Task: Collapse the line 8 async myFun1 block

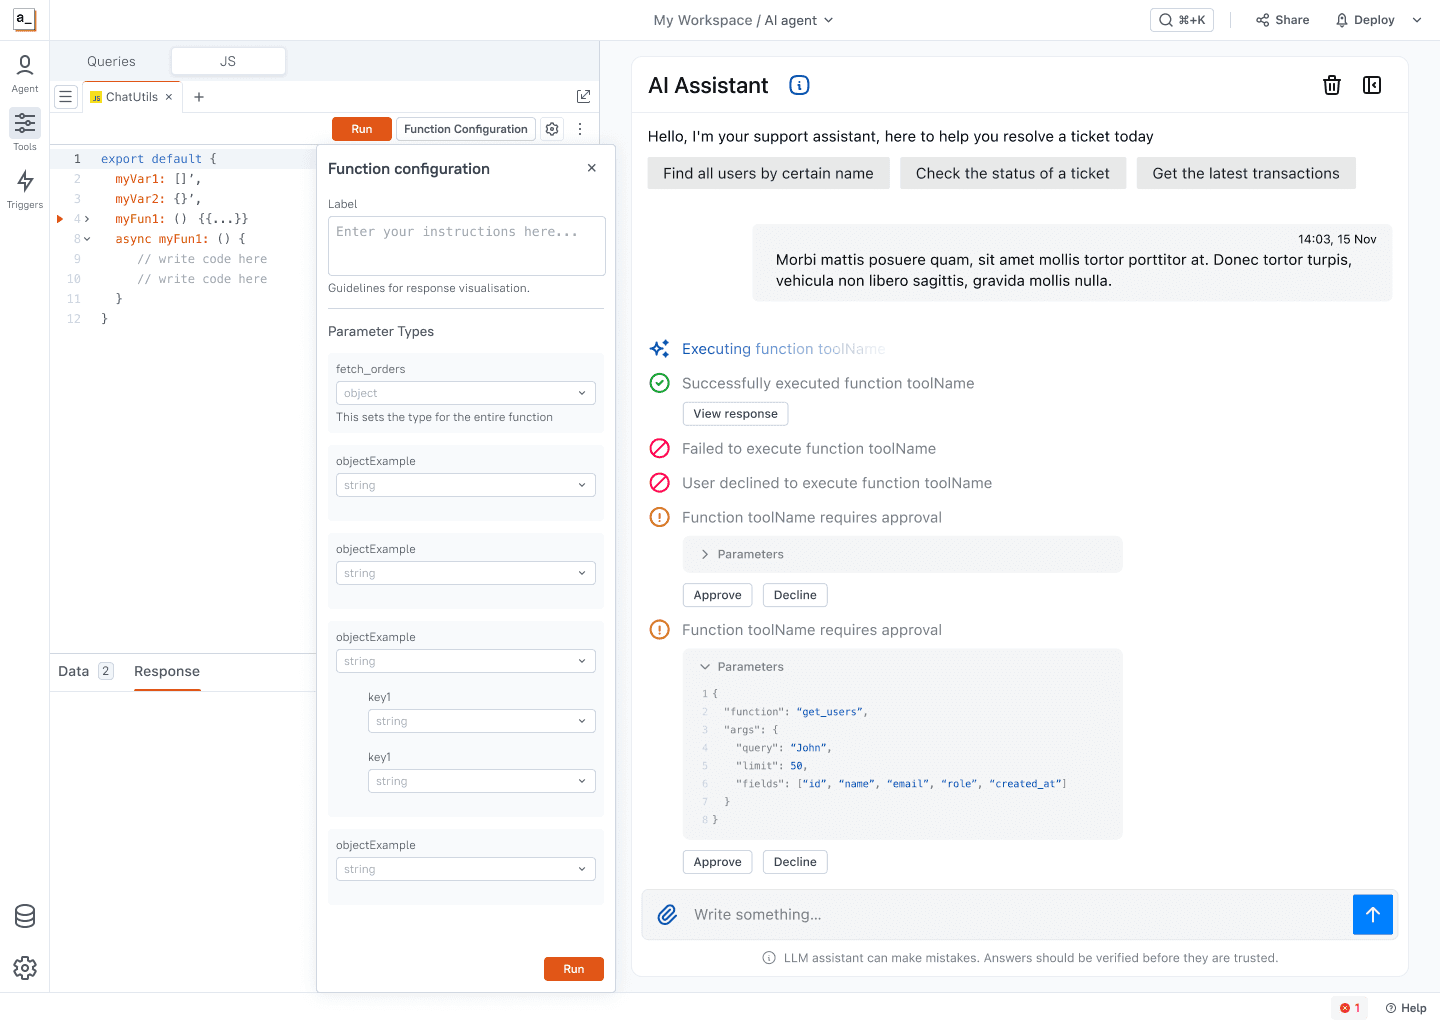Action: click(x=87, y=239)
